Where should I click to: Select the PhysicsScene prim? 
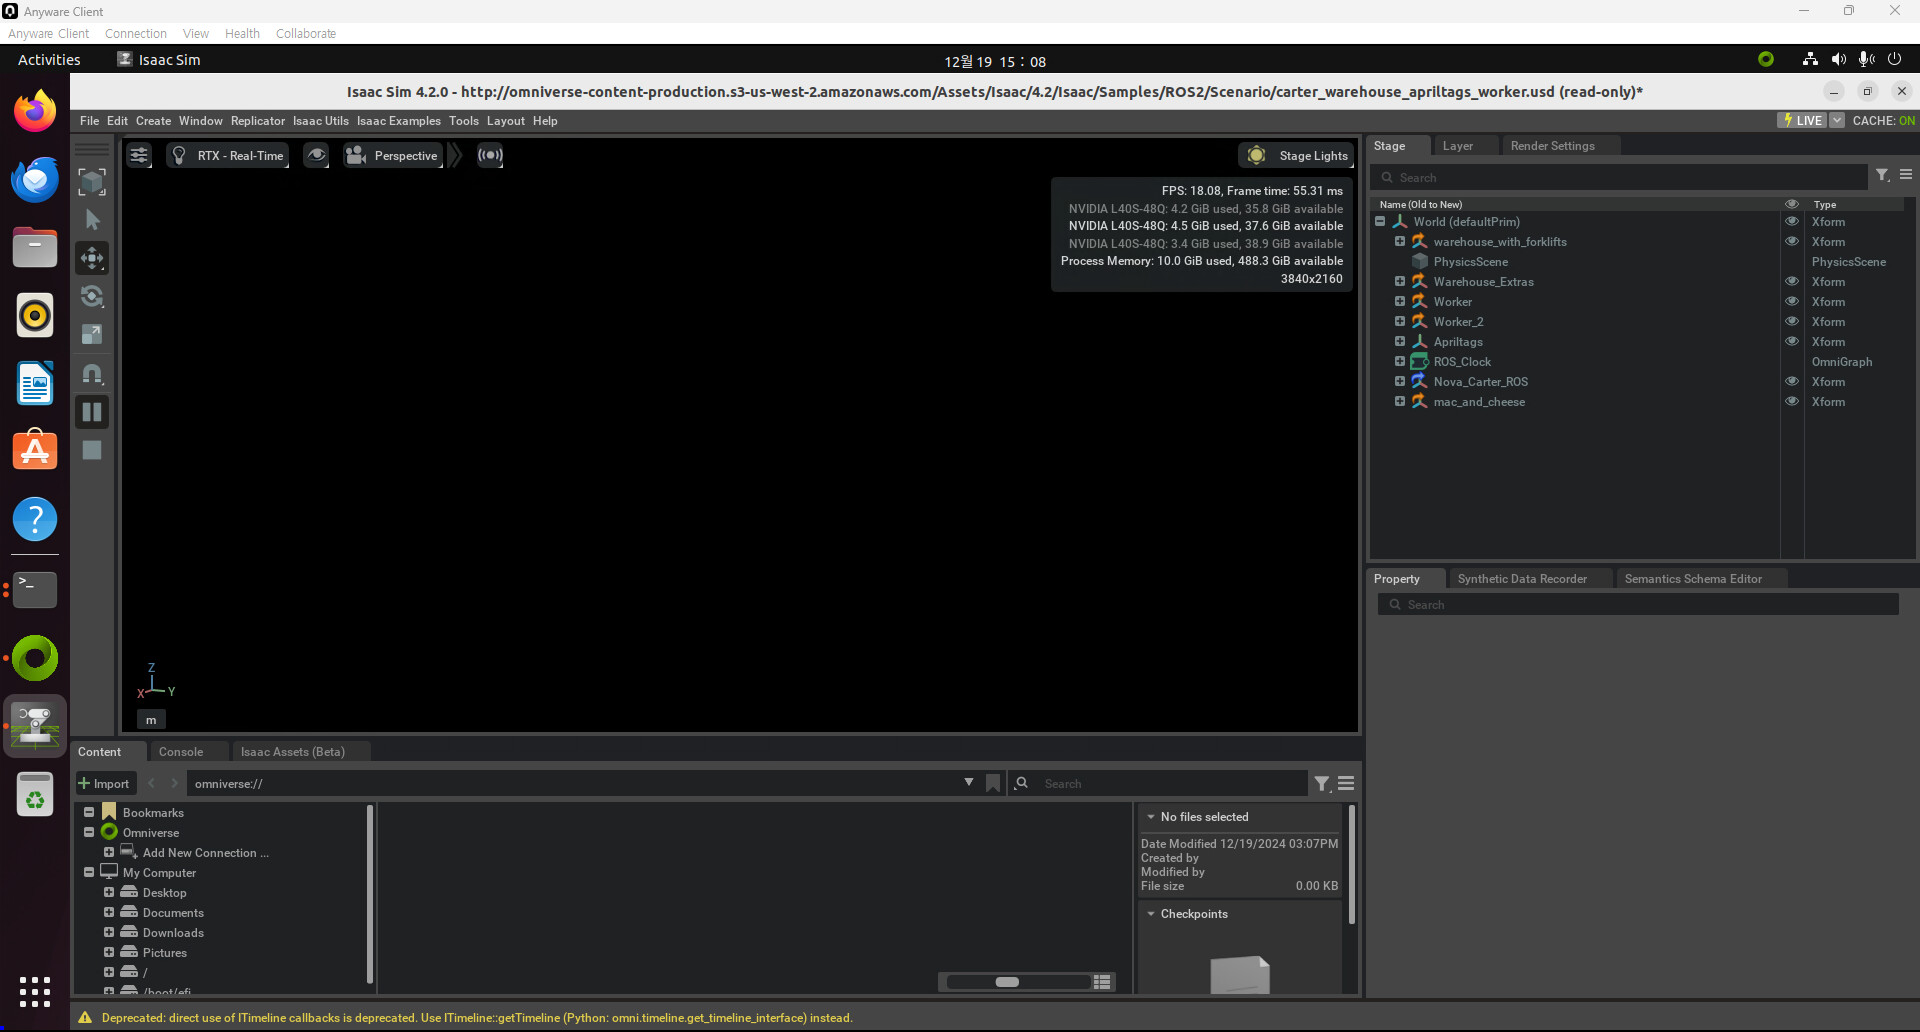[1470, 262]
